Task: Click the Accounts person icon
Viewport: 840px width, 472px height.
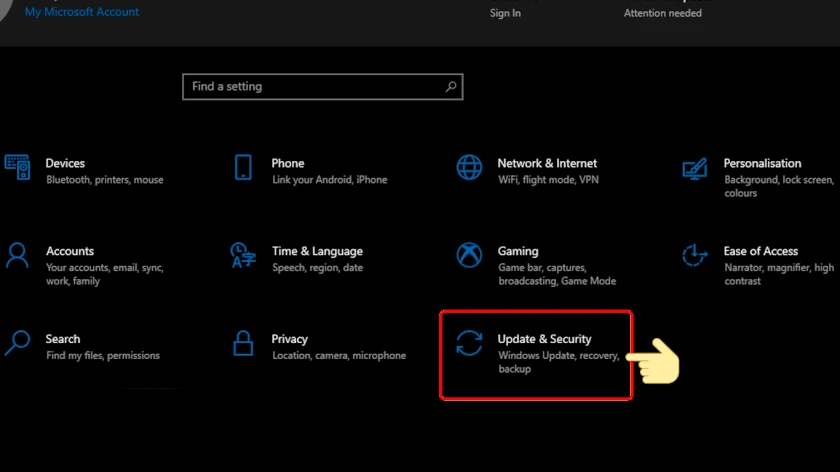Action: (x=17, y=255)
